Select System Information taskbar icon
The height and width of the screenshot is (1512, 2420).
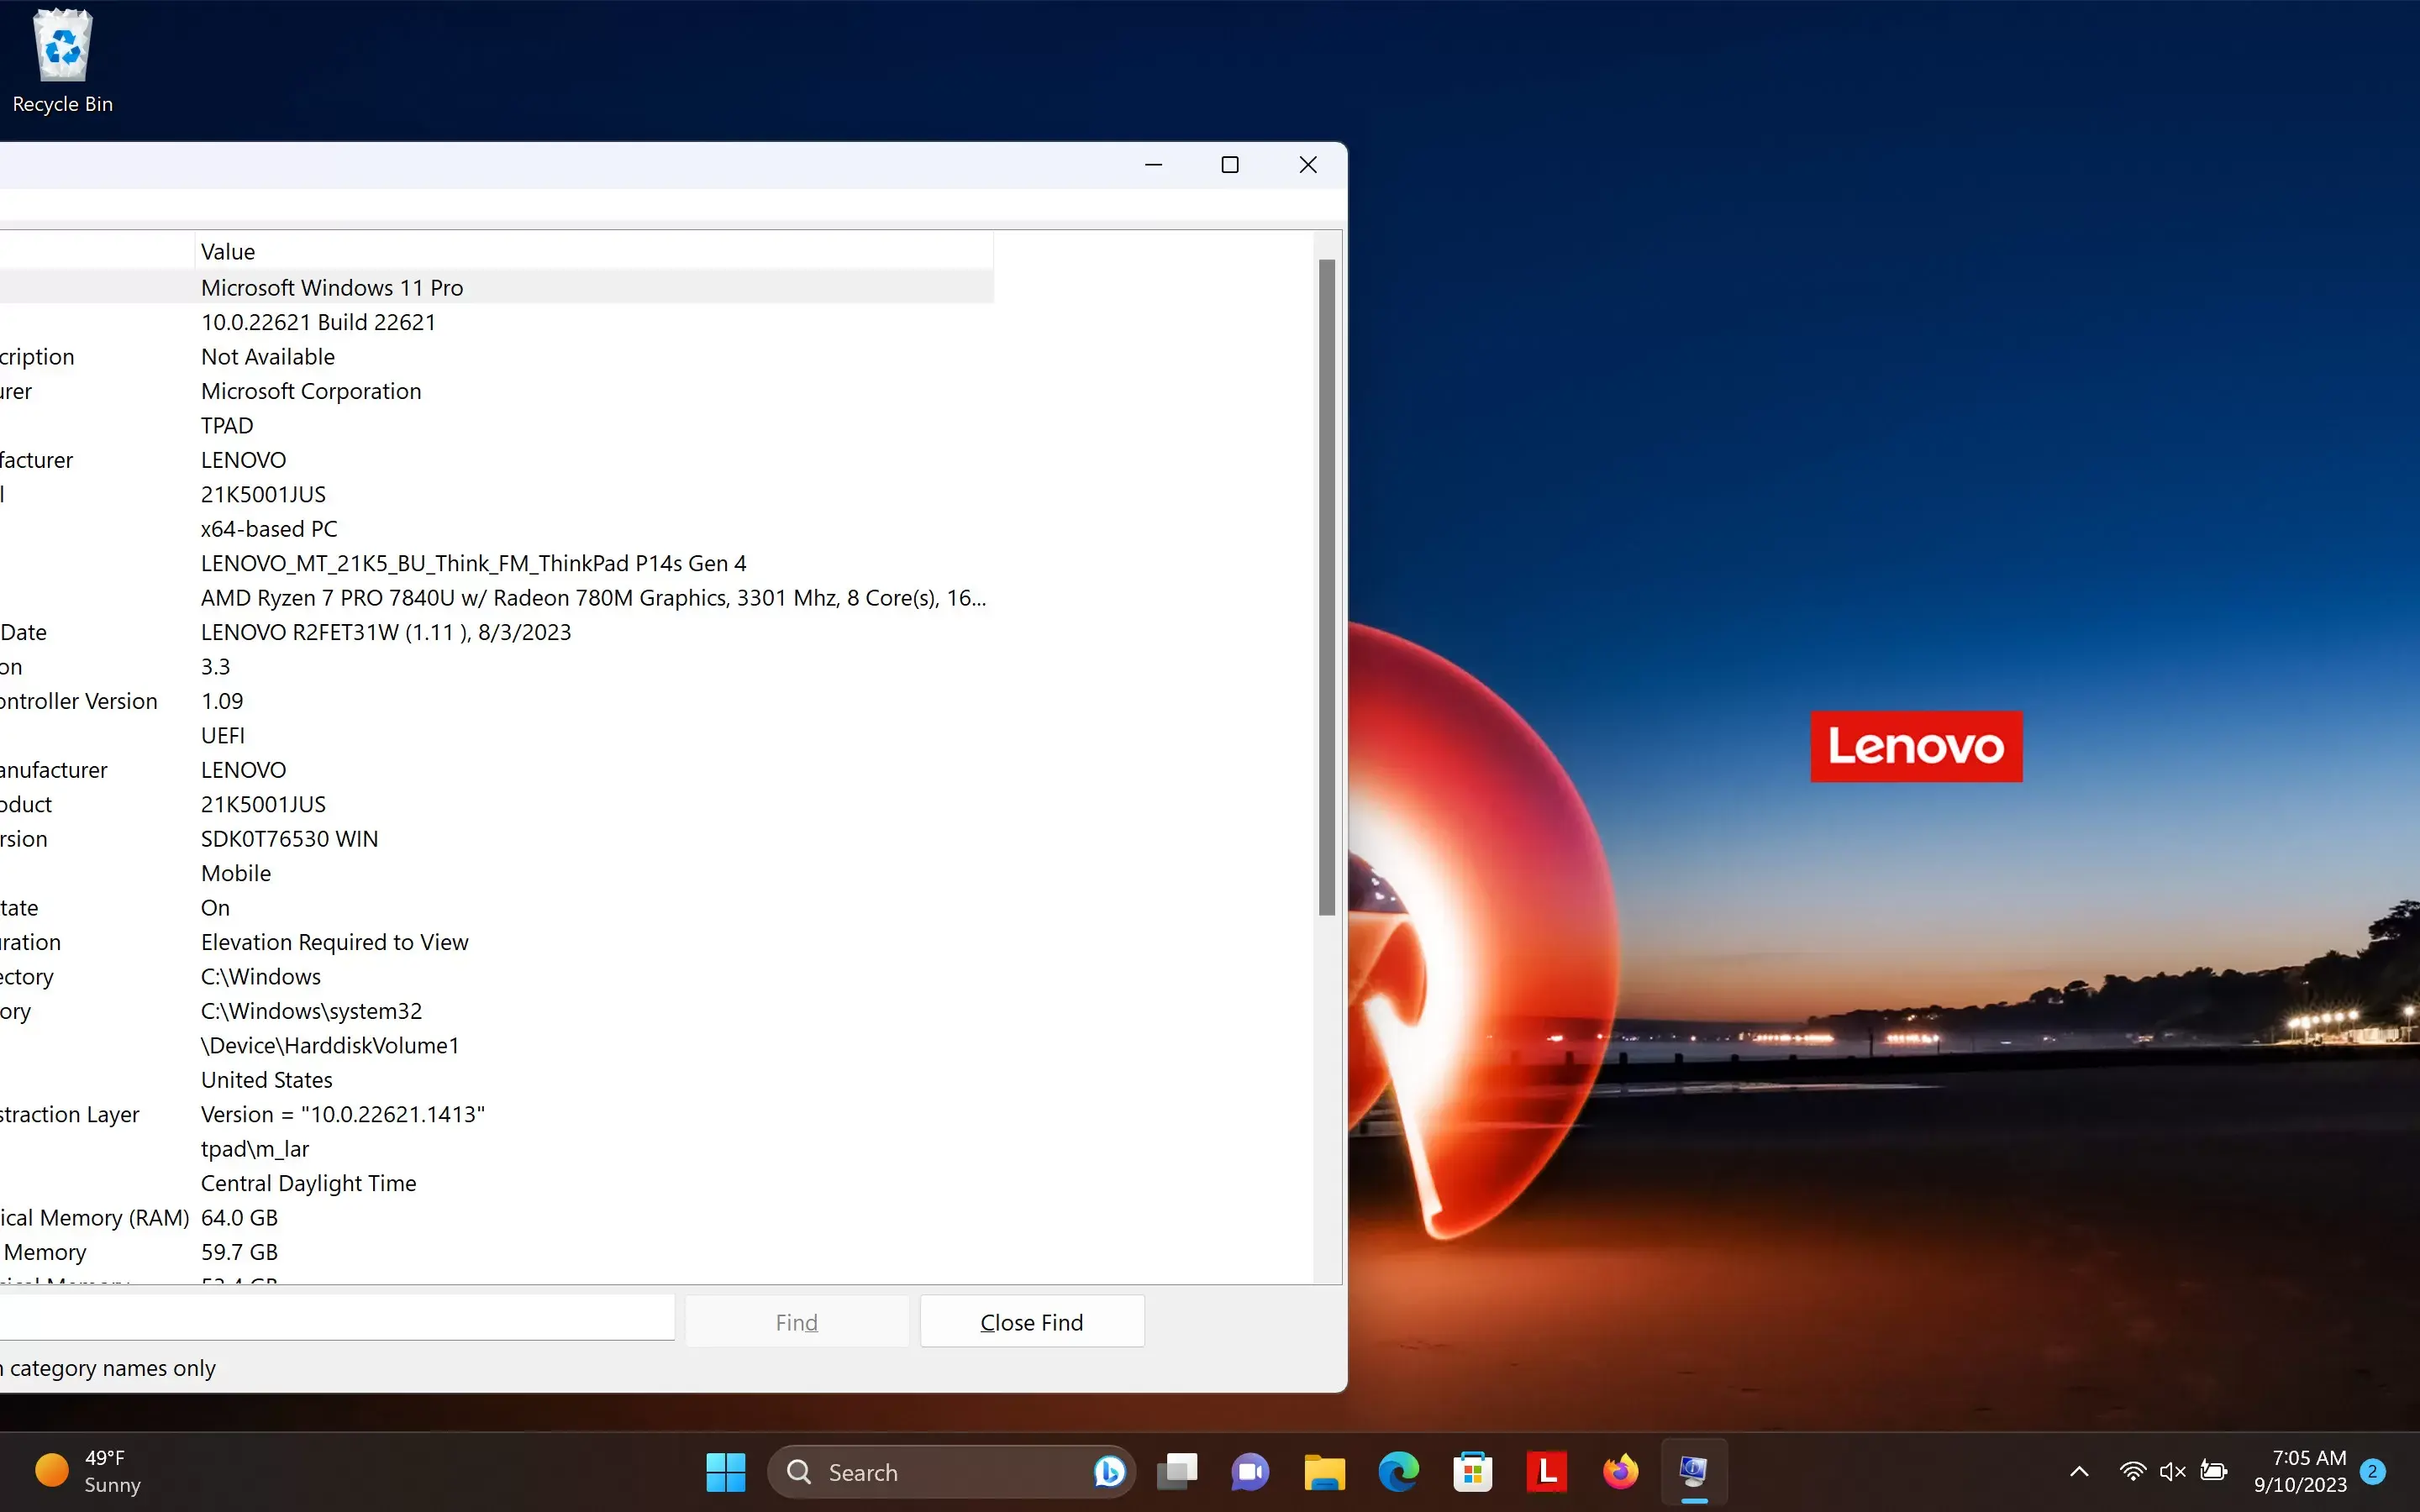1694,1471
